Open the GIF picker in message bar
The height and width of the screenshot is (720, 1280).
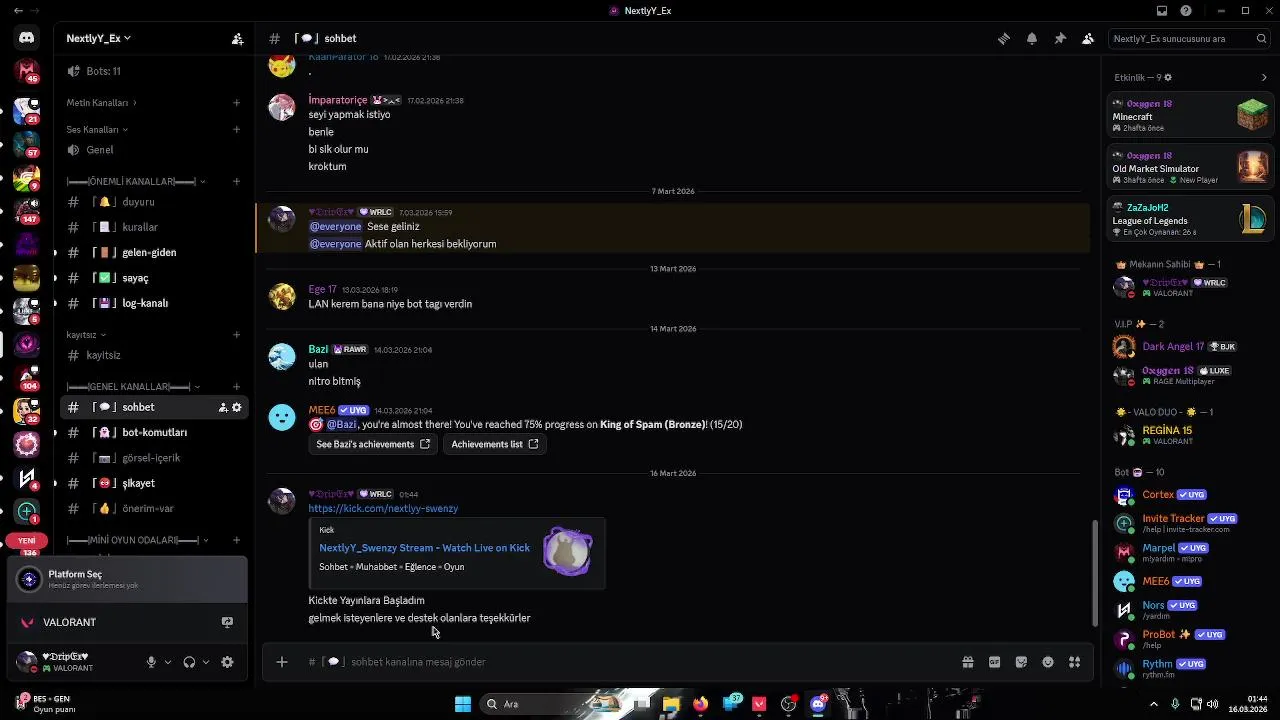tap(995, 662)
